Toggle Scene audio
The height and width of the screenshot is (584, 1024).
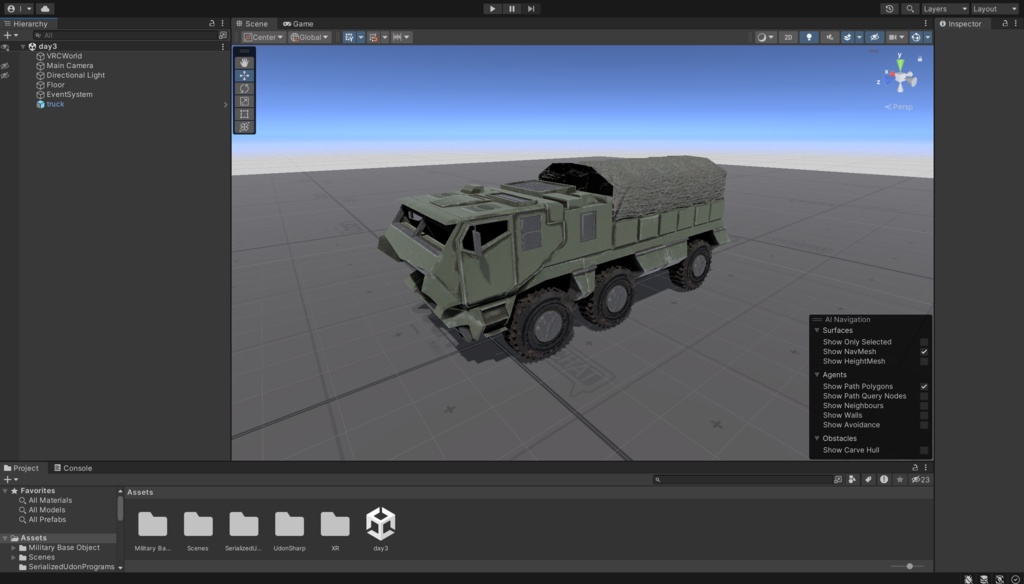830,36
